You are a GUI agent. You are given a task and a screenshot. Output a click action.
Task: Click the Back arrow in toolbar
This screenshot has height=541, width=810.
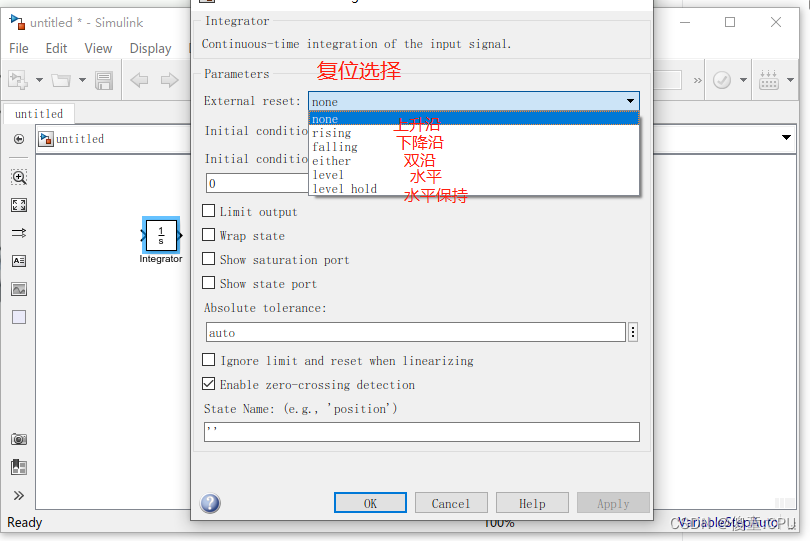pos(139,80)
